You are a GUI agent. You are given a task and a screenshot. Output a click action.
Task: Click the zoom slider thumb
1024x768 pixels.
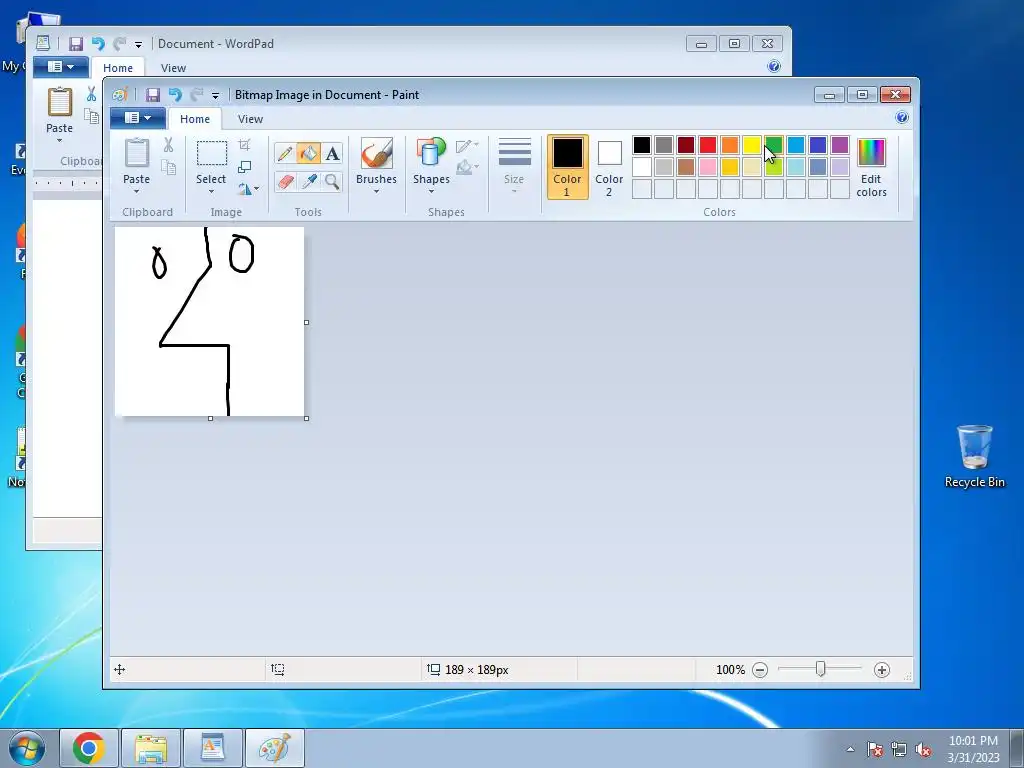click(820, 669)
